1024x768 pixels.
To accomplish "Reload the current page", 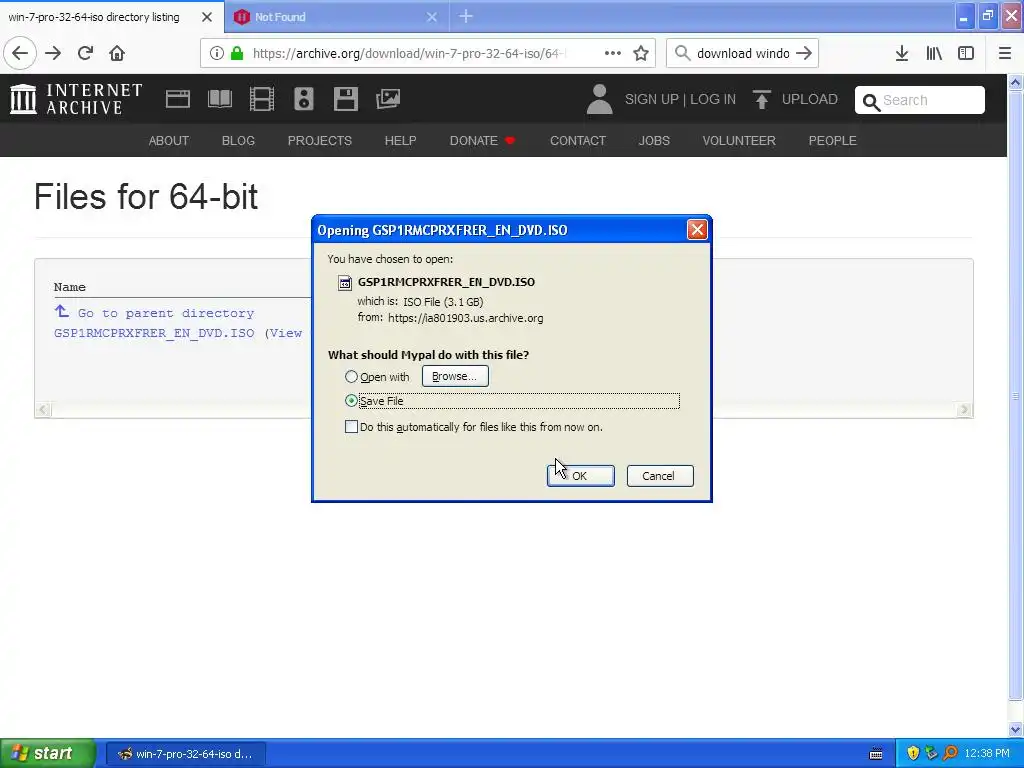I will (85, 53).
